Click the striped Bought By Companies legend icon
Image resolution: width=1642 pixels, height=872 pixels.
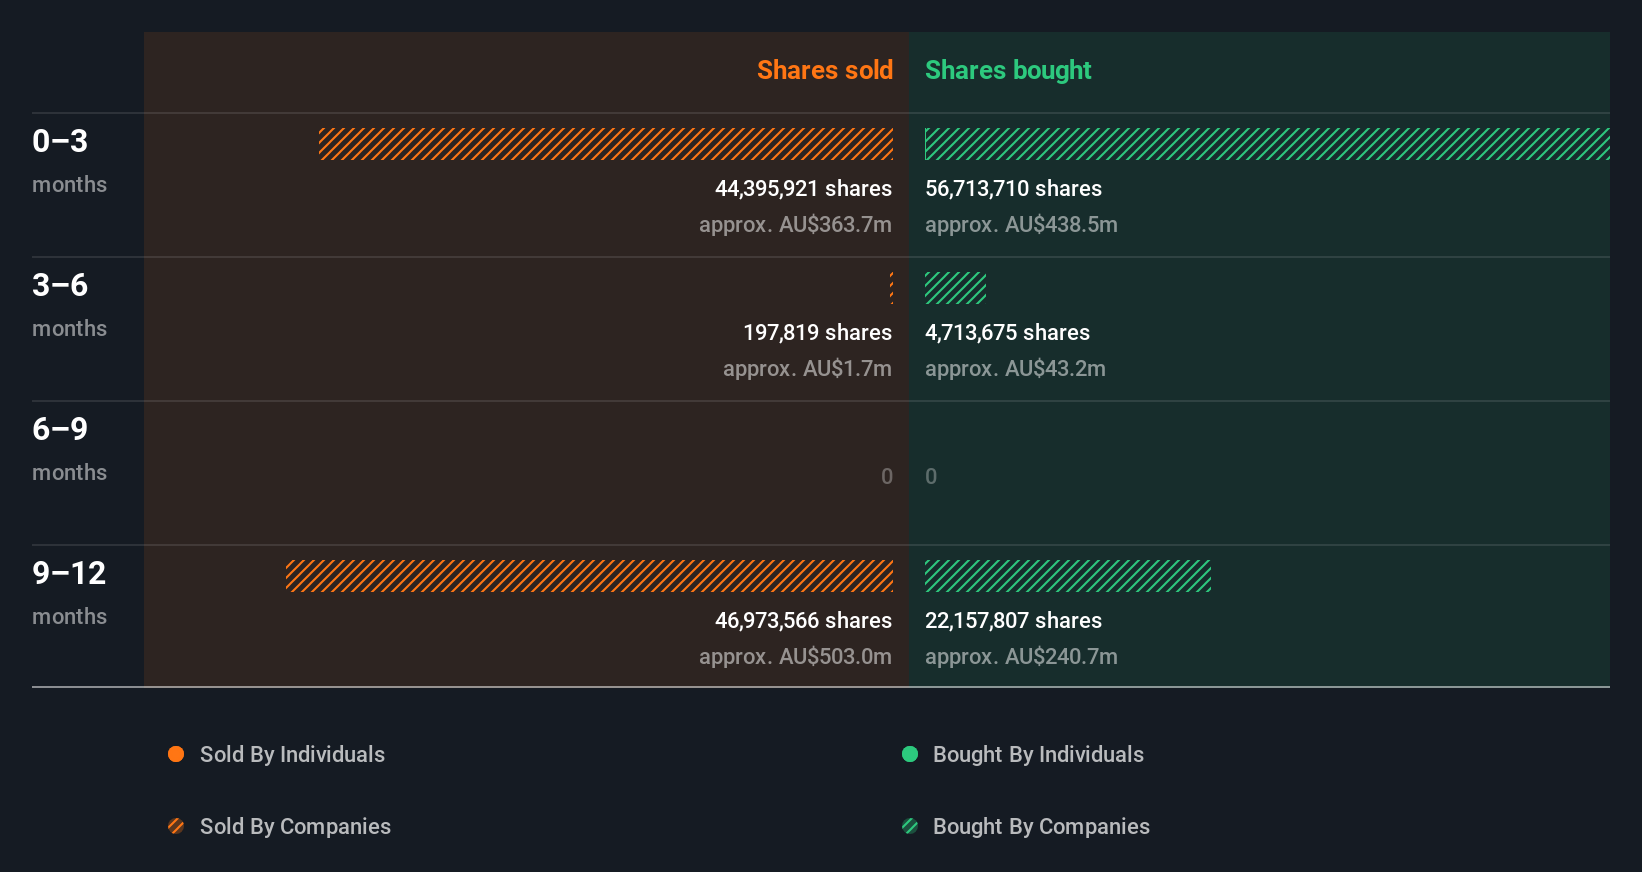coord(910,826)
